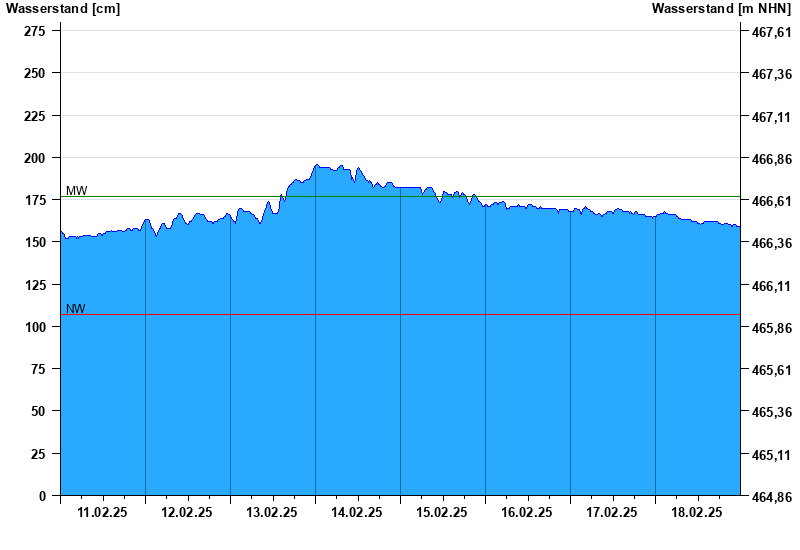The width and height of the screenshot is (800, 550).
Task: Click the 466,36 right axis value
Action: click(x=772, y=243)
